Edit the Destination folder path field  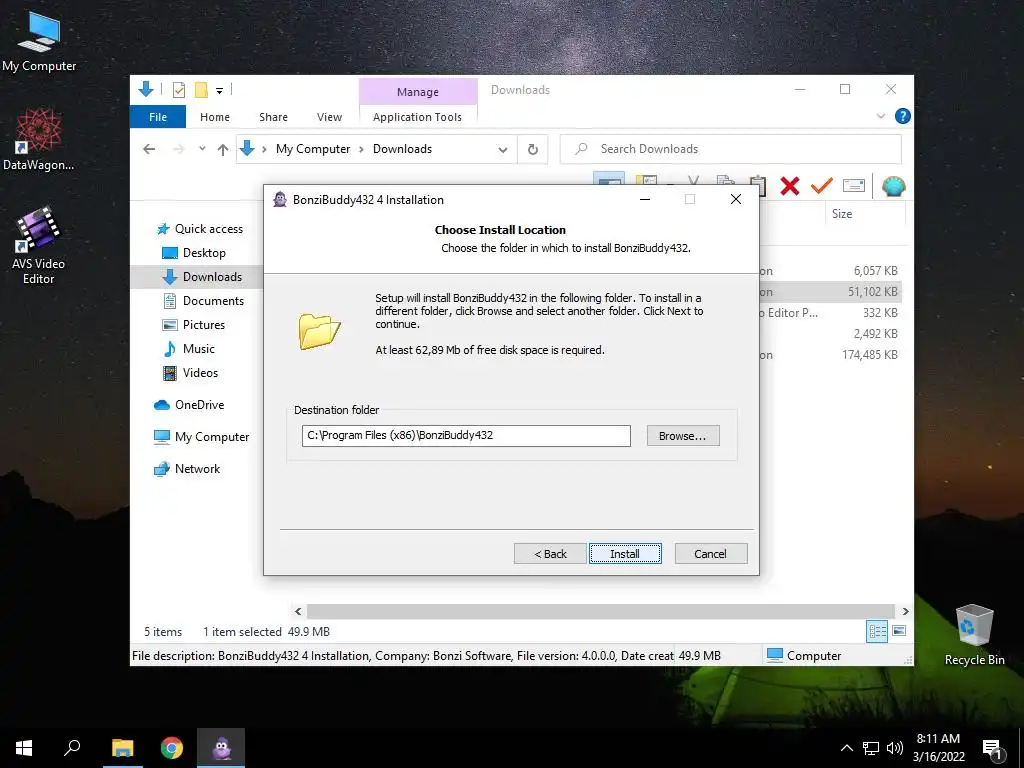[x=466, y=436]
